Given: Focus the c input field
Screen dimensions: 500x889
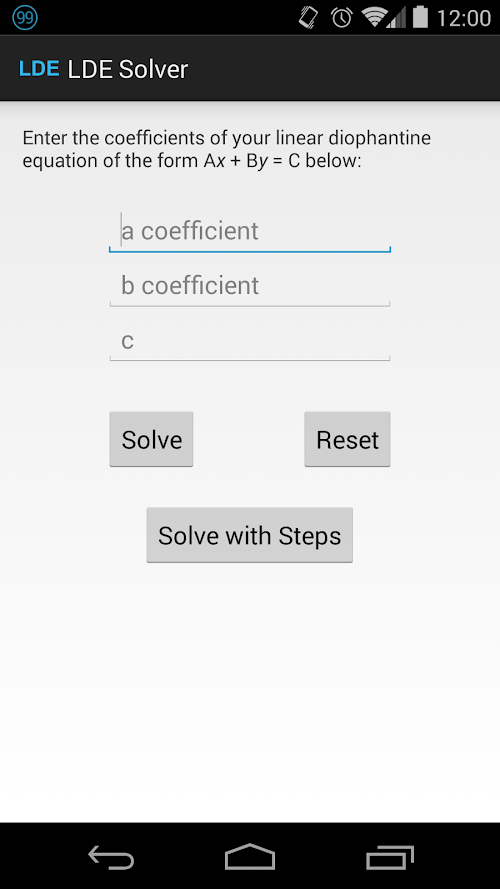Looking at the screenshot, I should tap(250, 340).
